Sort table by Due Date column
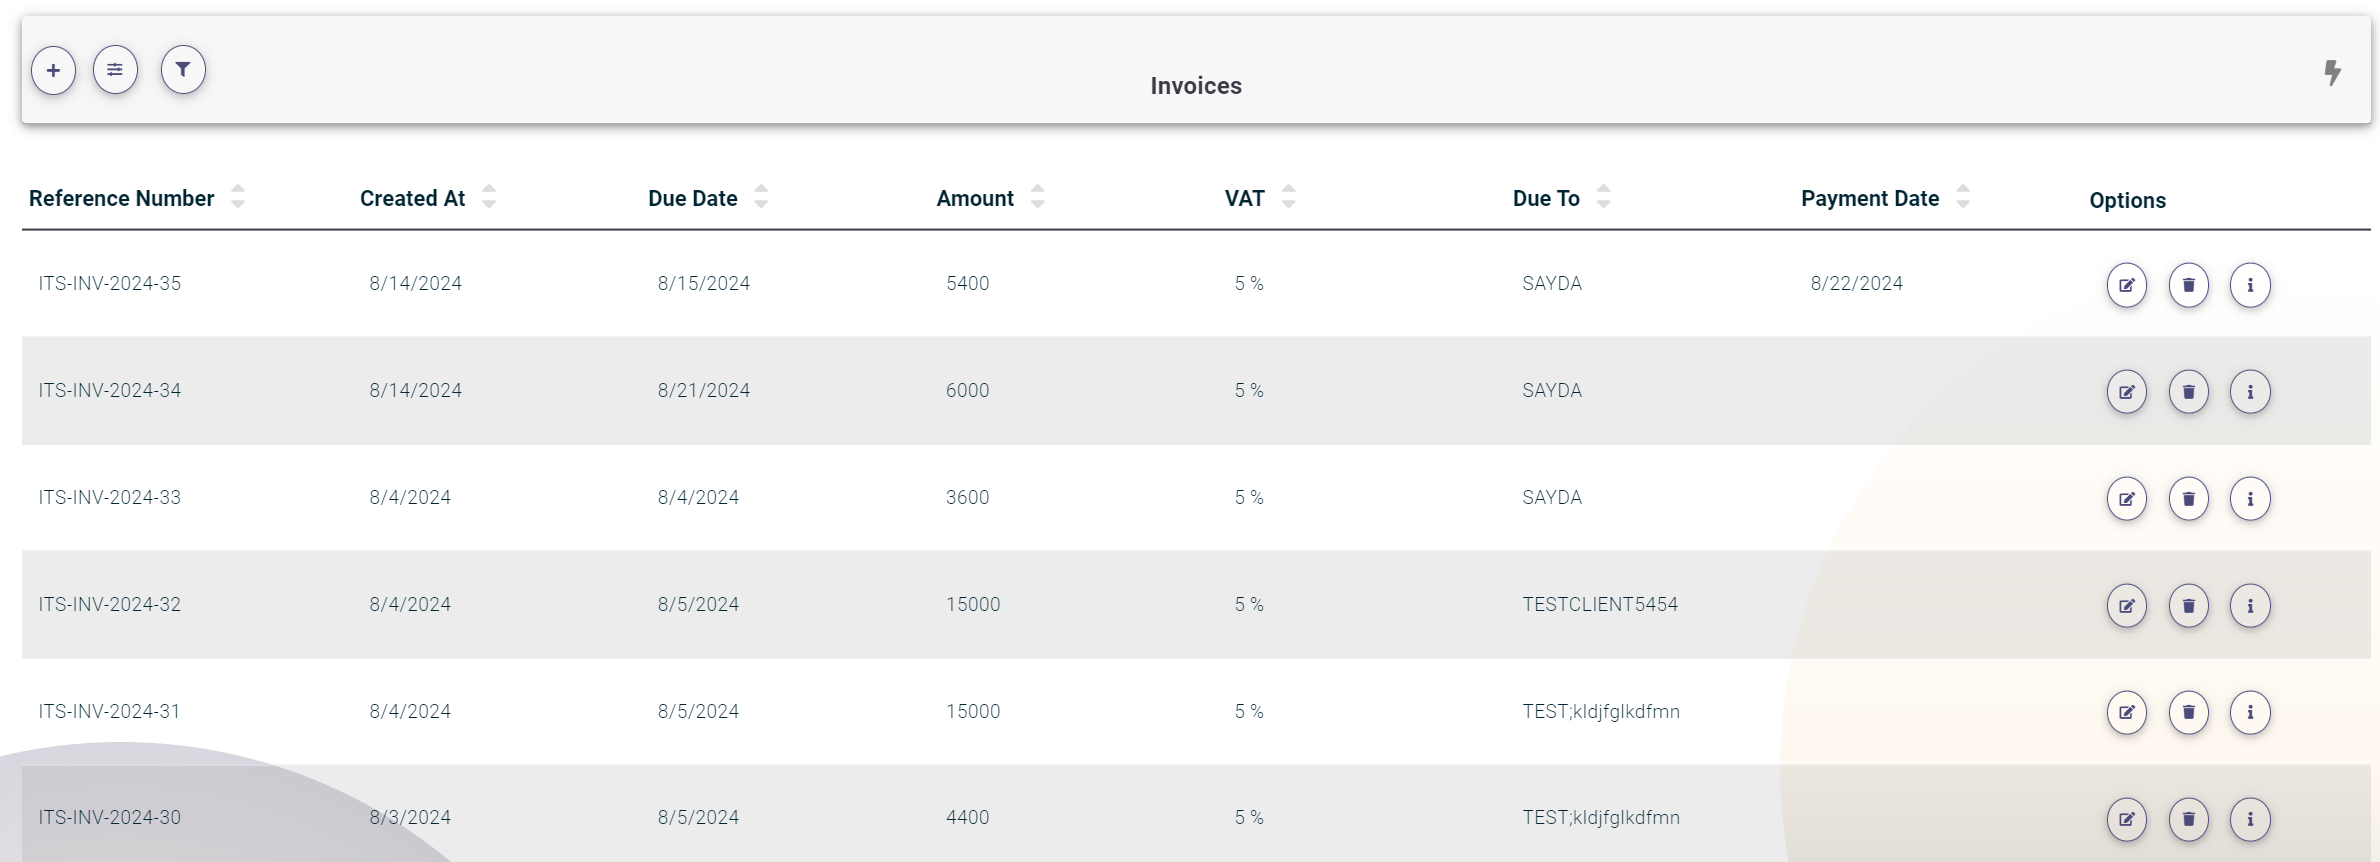 [761, 197]
